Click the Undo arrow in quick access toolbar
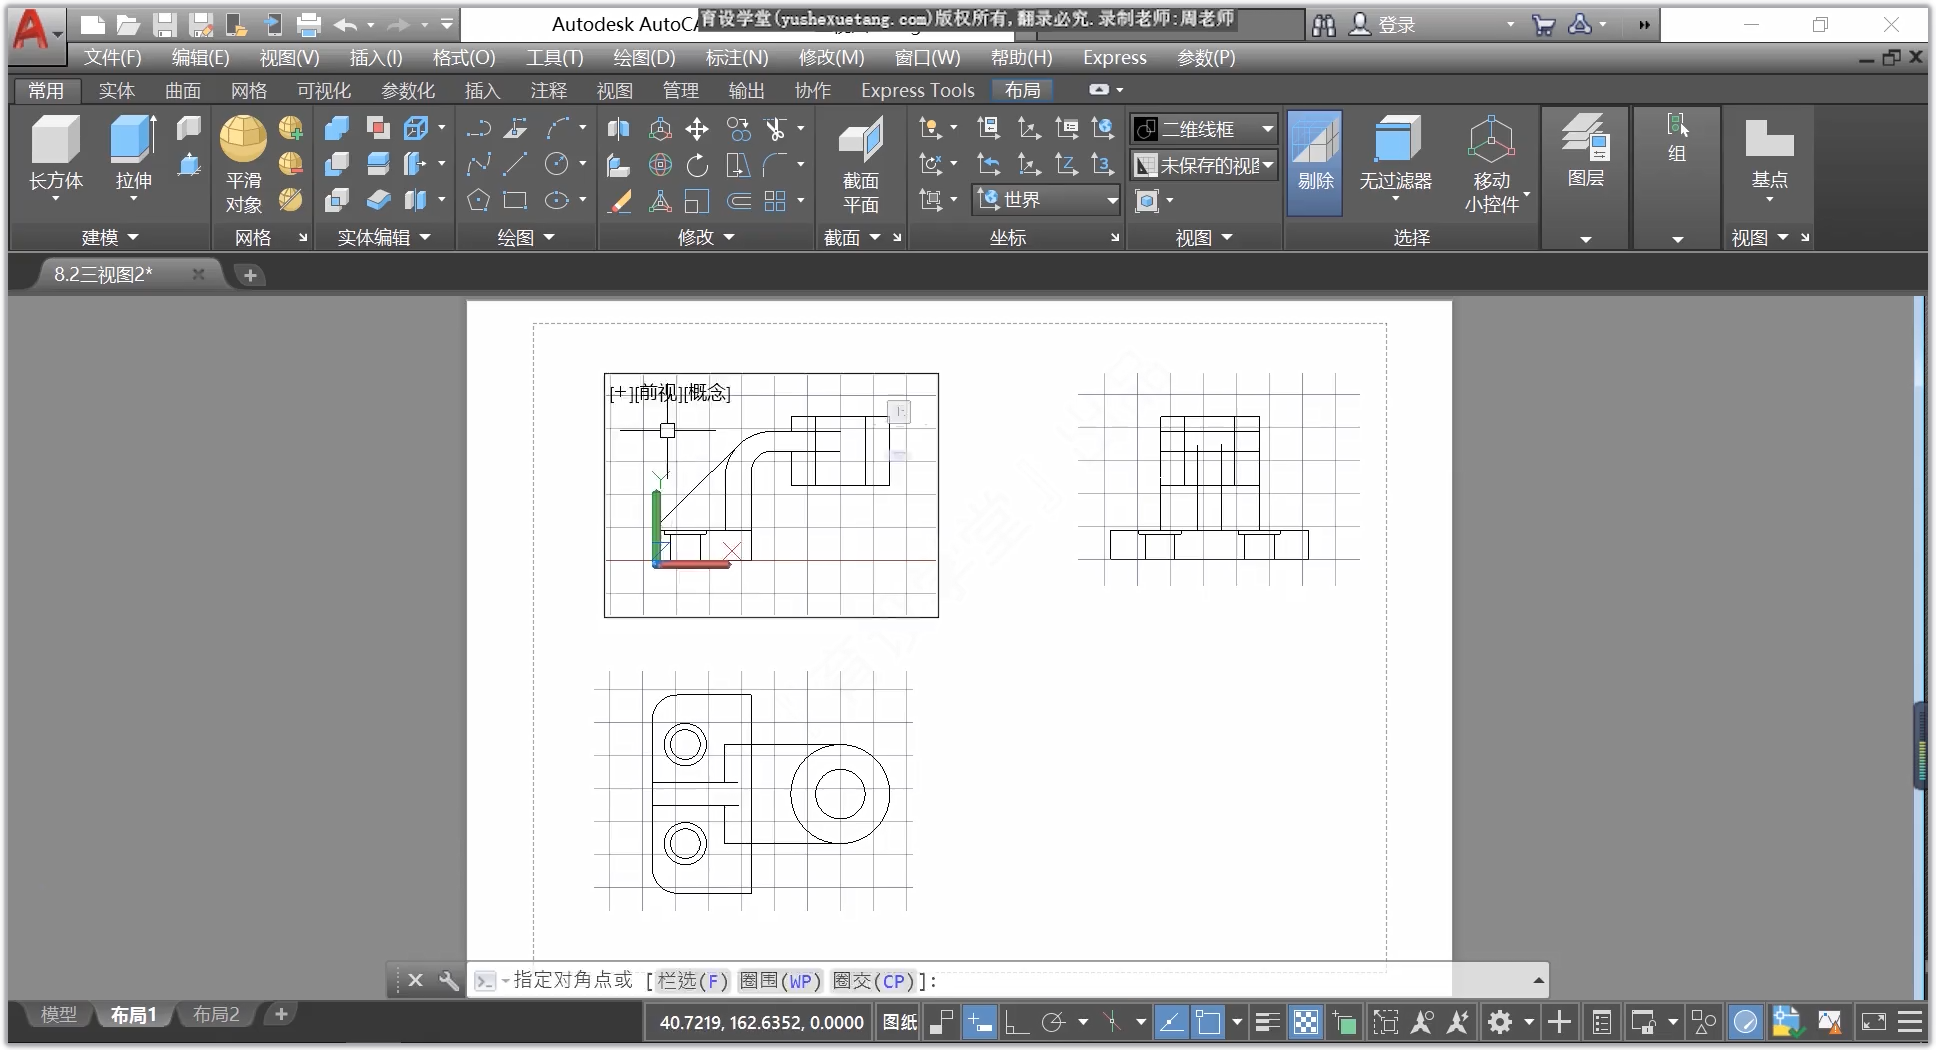Viewport: 1936px width, 1051px height. tap(346, 25)
